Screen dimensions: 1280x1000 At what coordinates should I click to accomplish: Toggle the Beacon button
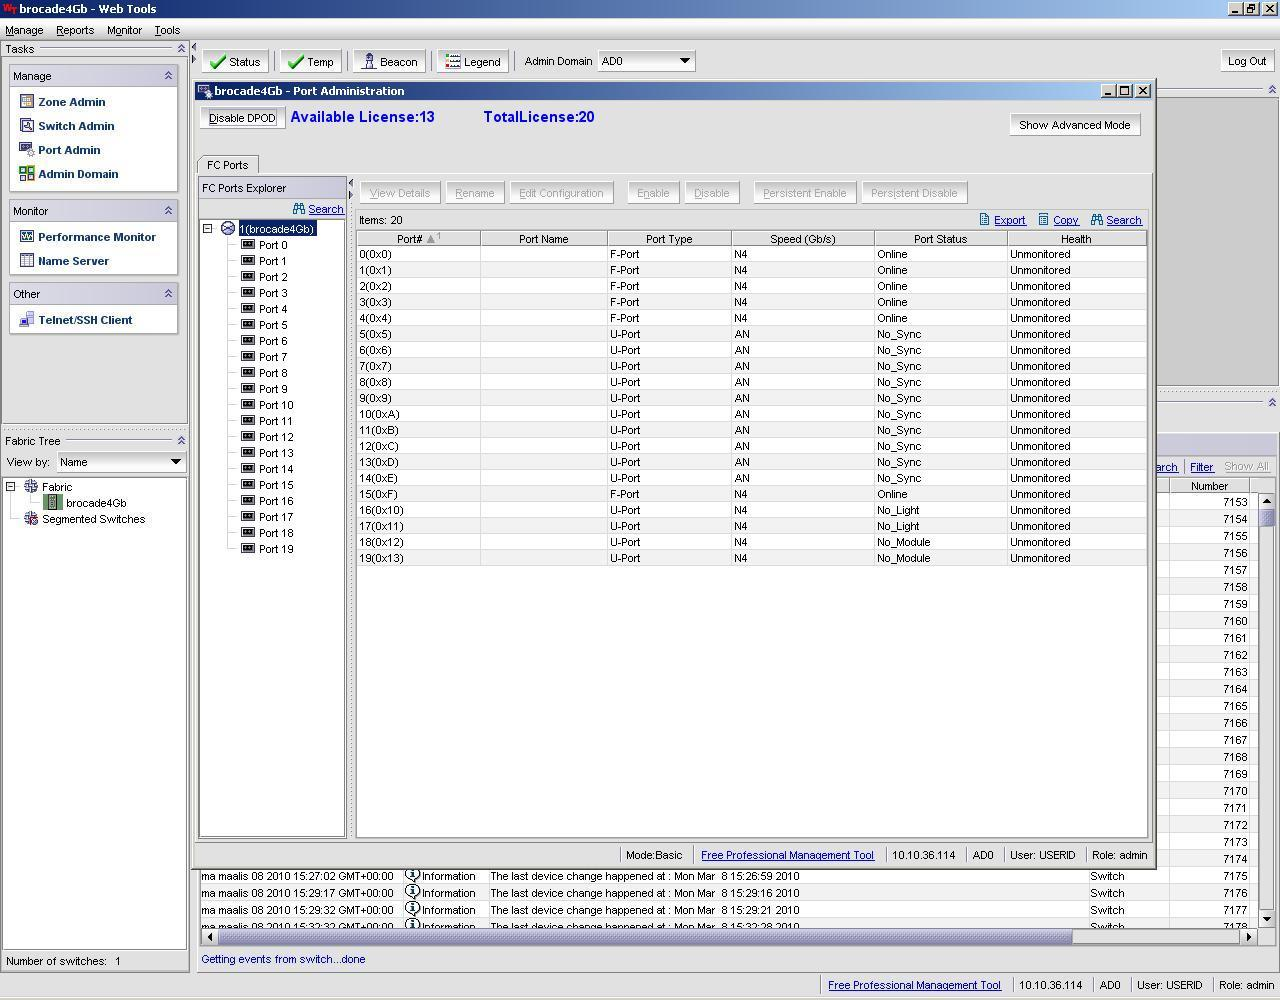[x=389, y=61]
